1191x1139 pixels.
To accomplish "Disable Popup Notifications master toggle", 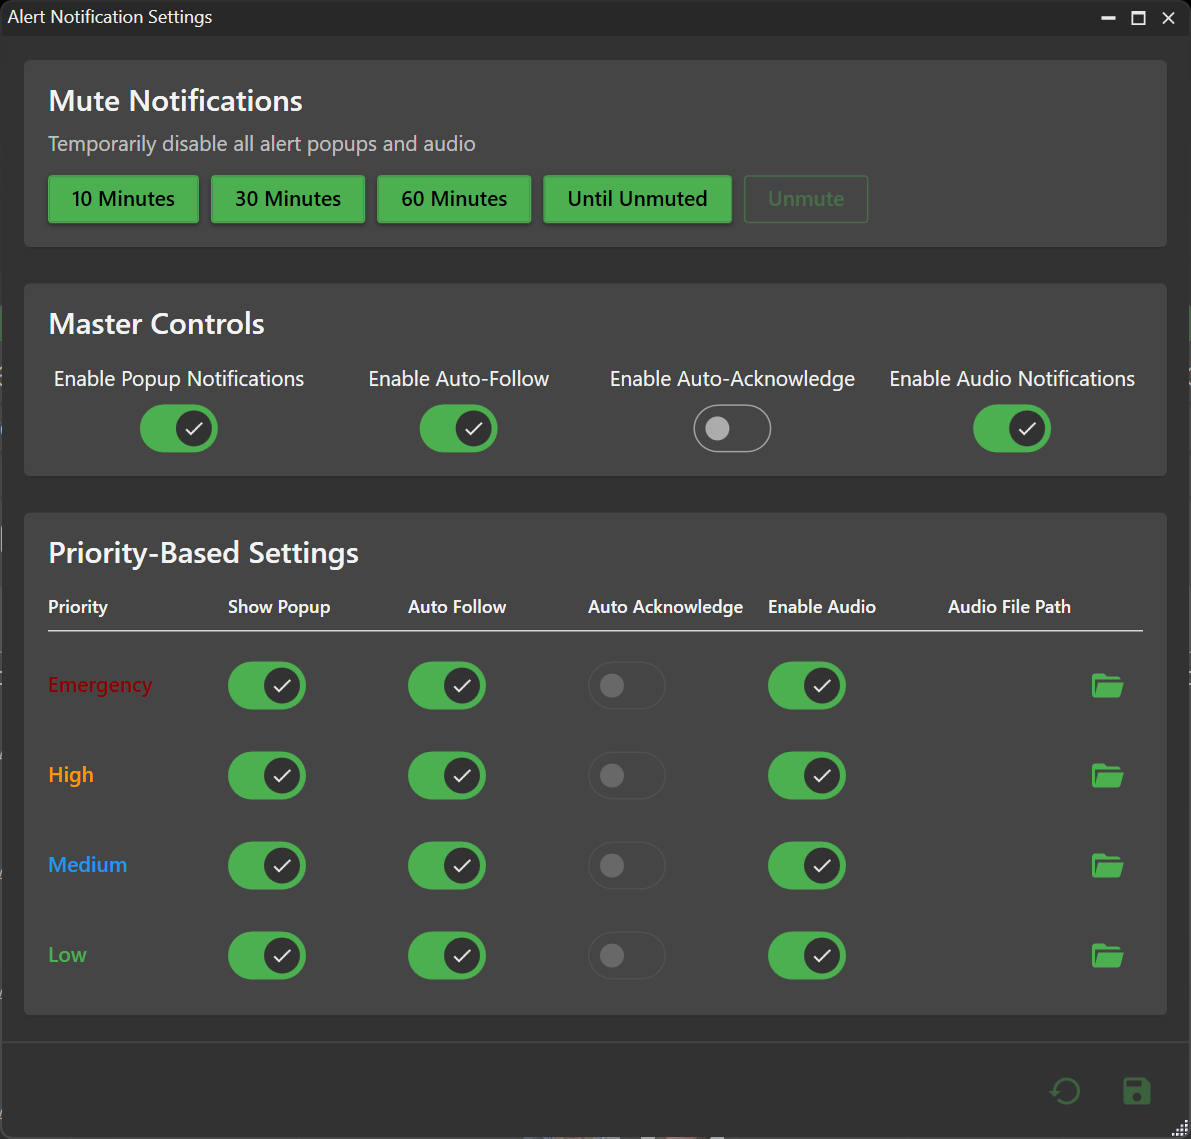I will click(179, 428).
